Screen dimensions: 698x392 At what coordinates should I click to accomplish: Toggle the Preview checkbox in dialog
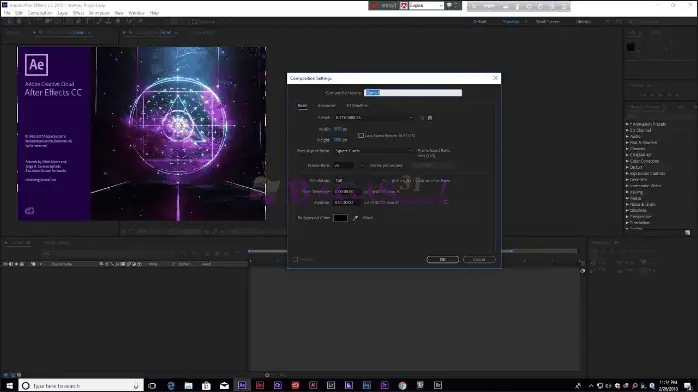coord(295,259)
